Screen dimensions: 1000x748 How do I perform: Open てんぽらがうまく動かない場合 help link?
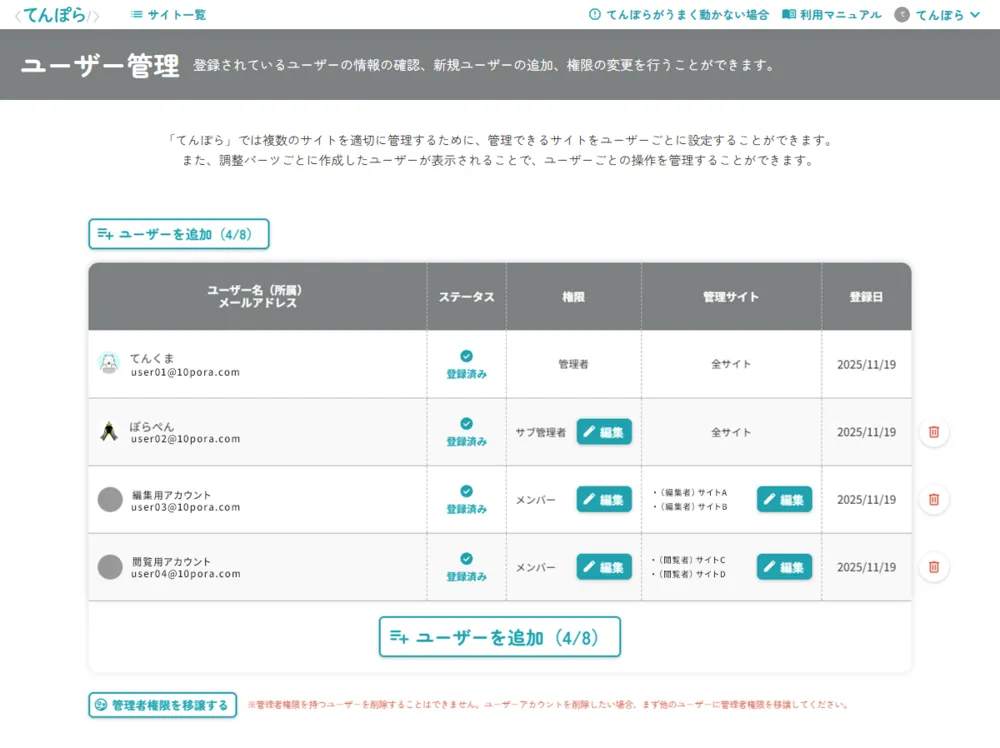coord(679,15)
